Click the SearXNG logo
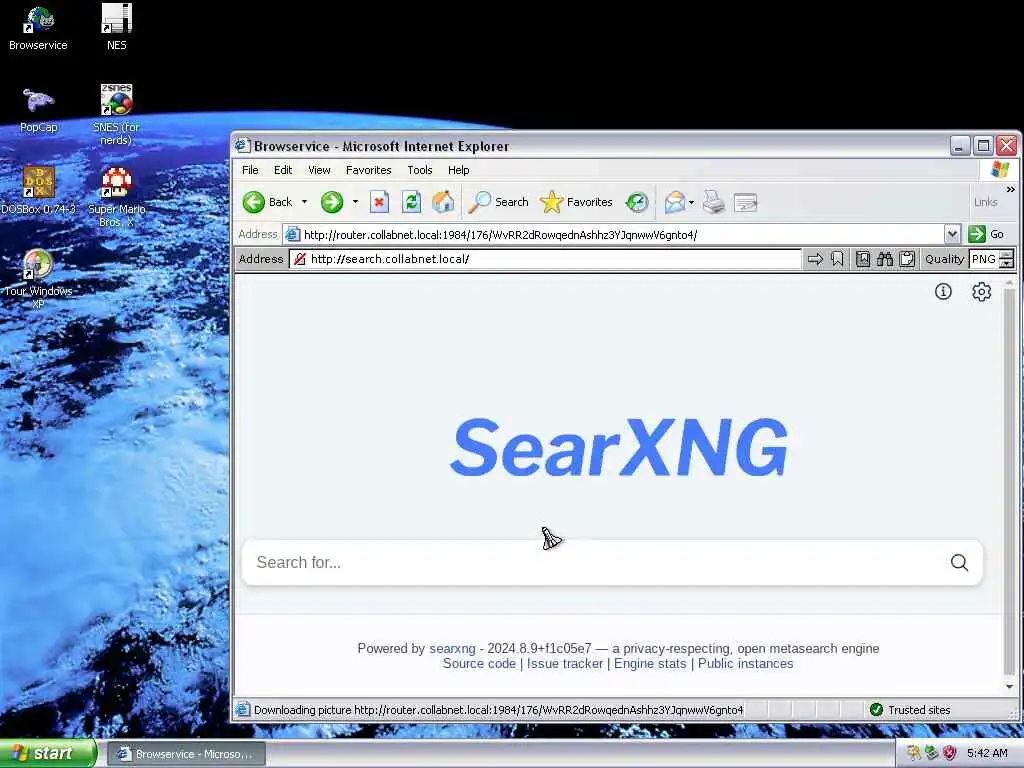Image resolution: width=1024 pixels, height=768 pixels. pos(619,448)
